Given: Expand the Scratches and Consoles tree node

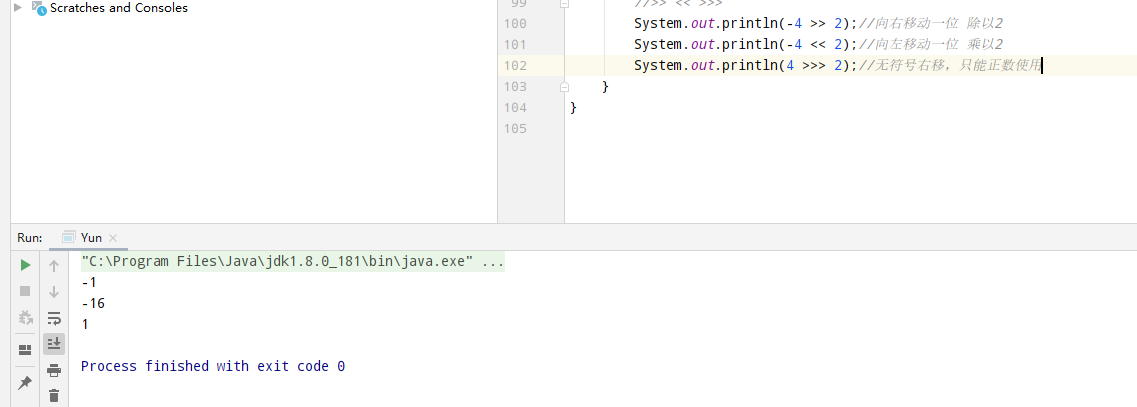Looking at the screenshot, I should (x=18, y=8).
